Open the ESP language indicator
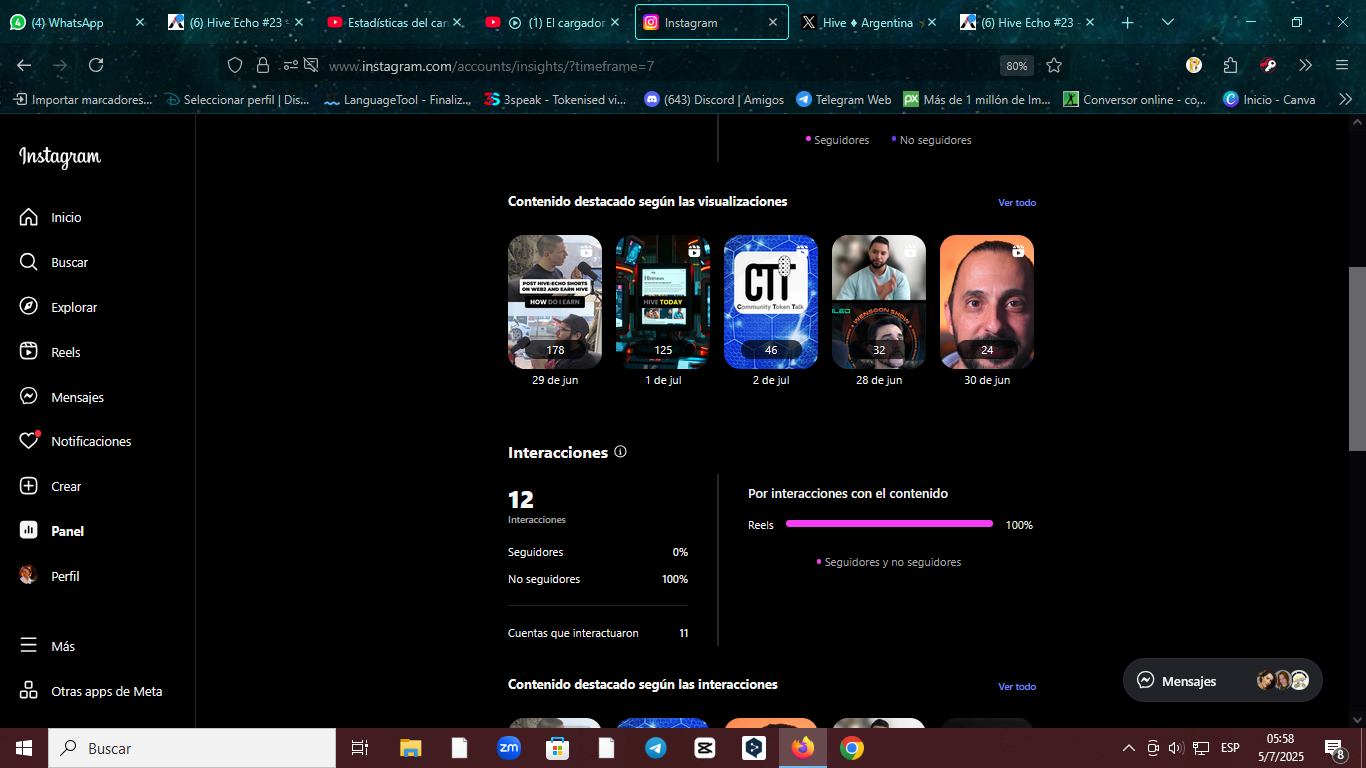This screenshot has height=768, width=1366. [1230, 748]
